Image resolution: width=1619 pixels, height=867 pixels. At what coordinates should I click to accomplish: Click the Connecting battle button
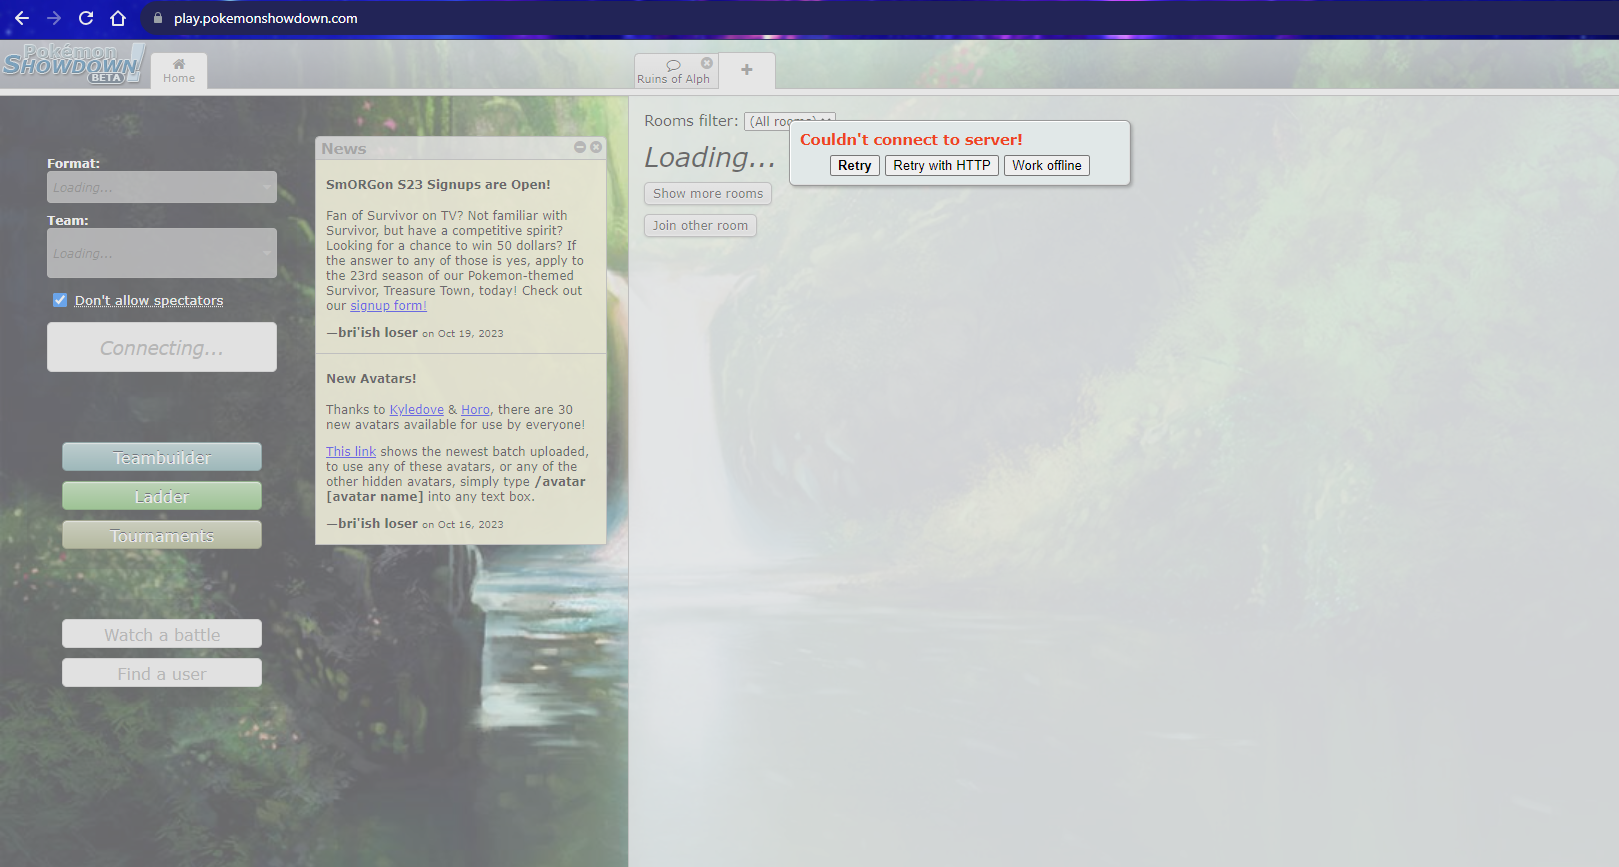162,347
